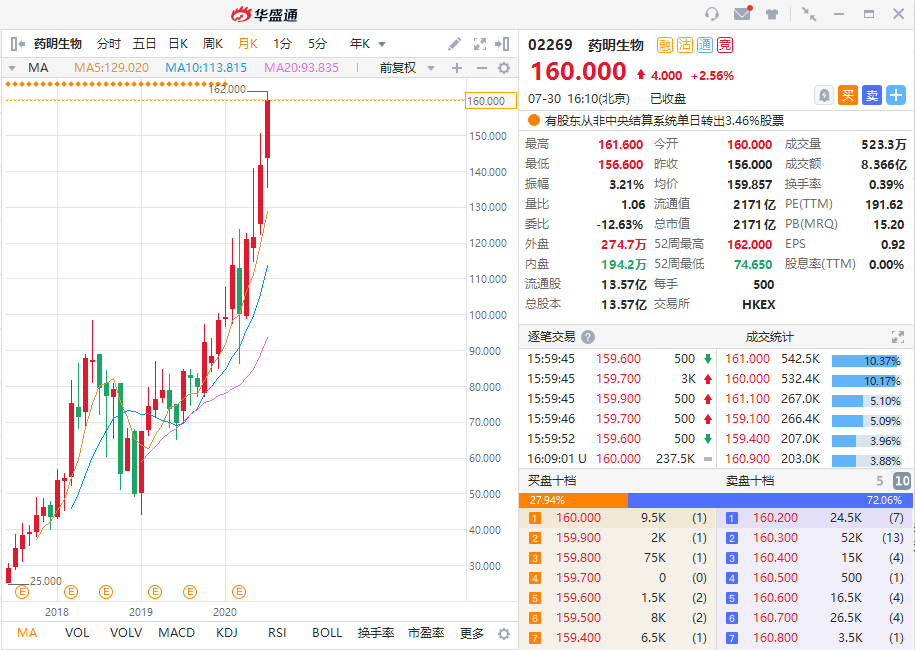This screenshot has width=915, height=650.
Task: Click the 通 stock connect badge
Action: point(705,45)
